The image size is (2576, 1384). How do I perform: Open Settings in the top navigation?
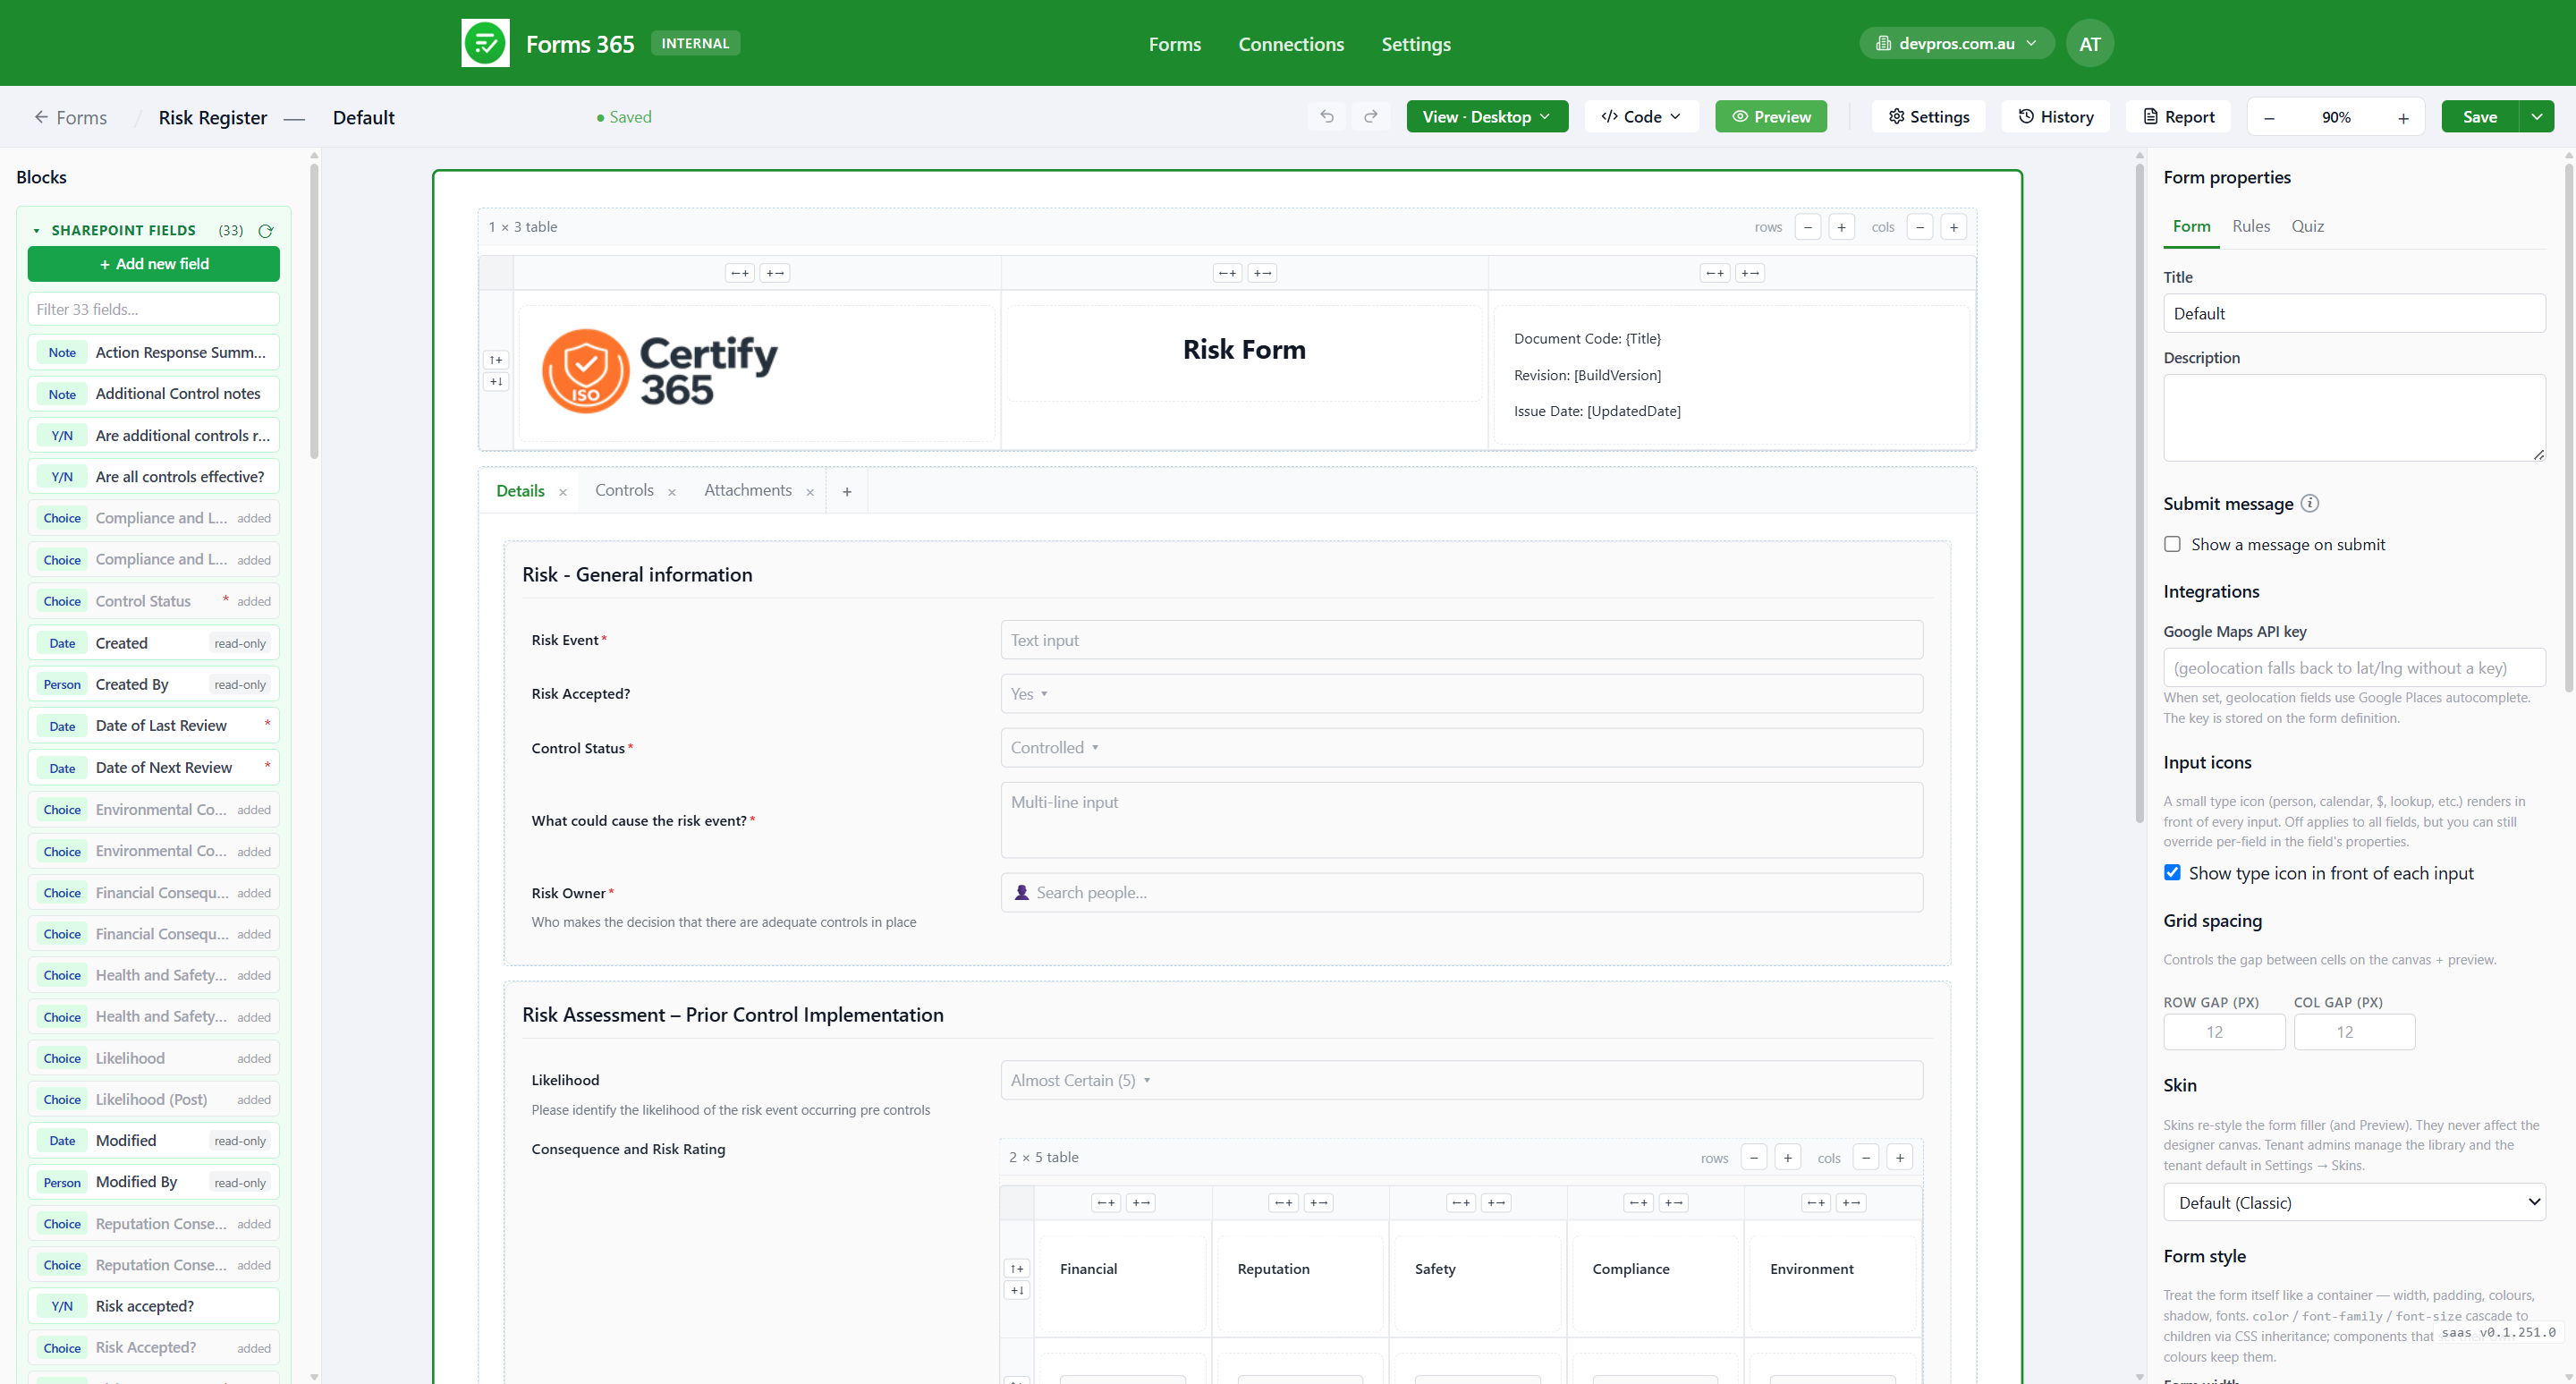click(x=1415, y=43)
